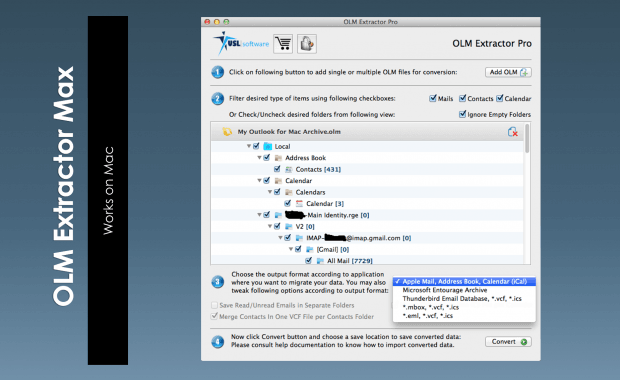Toggle Save Read/Unread Emails in Separate Folders
This screenshot has width=620, height=380.
coord(214,305)
